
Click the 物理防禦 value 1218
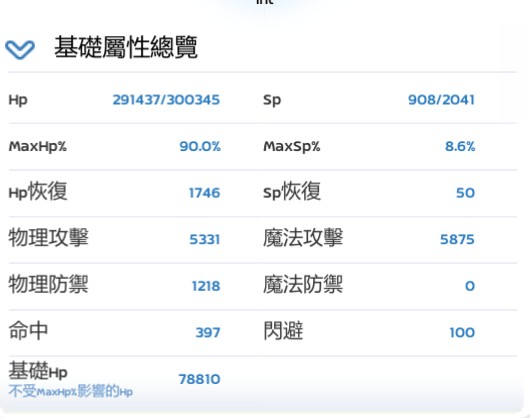(x=206, y=286)
